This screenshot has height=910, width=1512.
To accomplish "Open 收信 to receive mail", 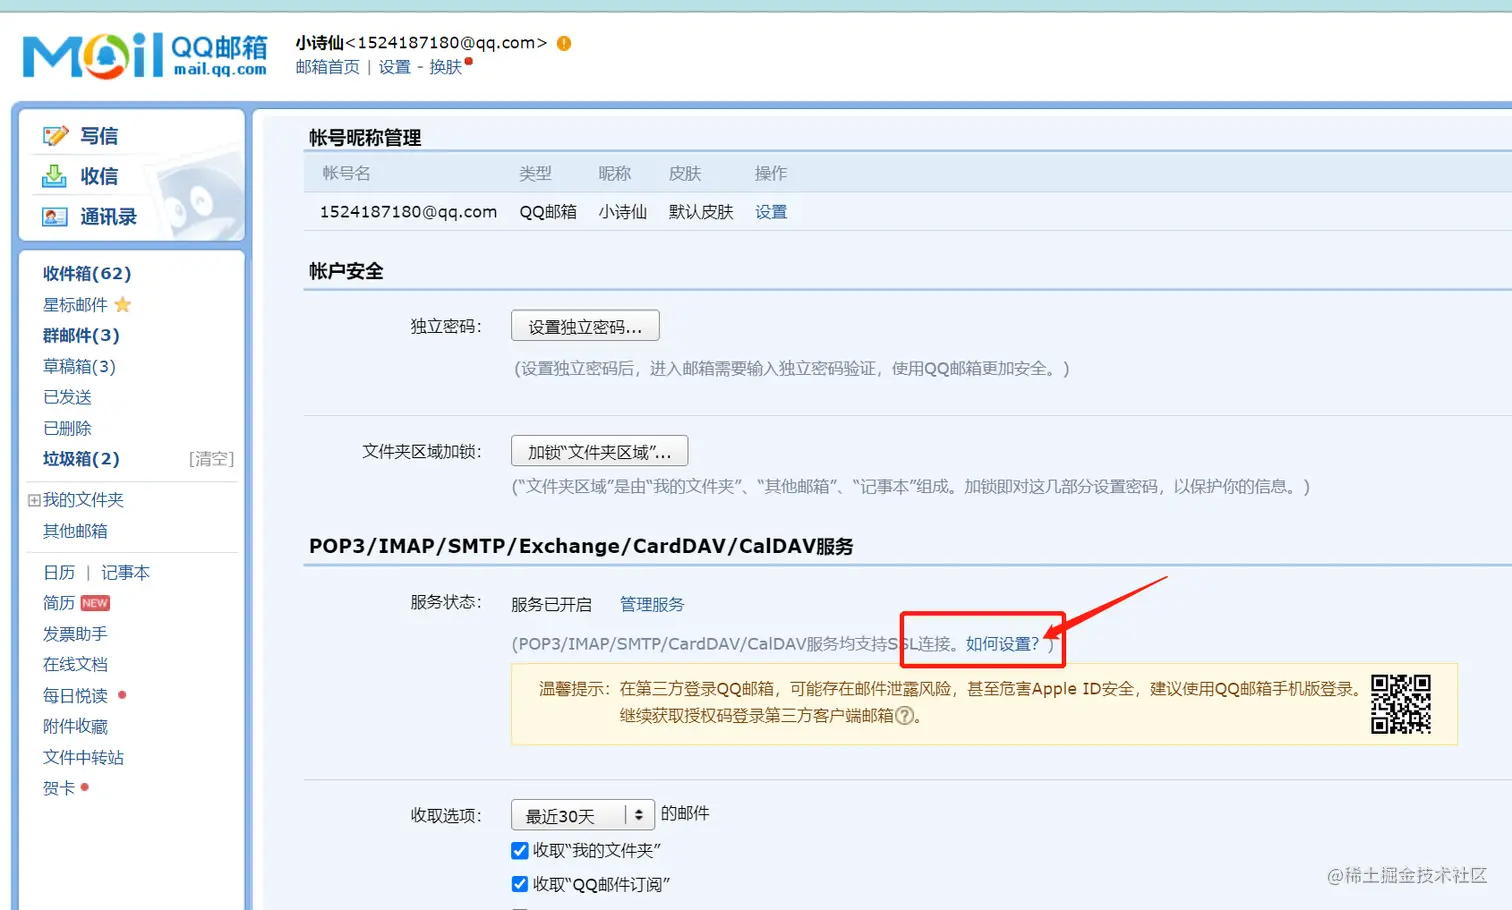I will [99, 176].
